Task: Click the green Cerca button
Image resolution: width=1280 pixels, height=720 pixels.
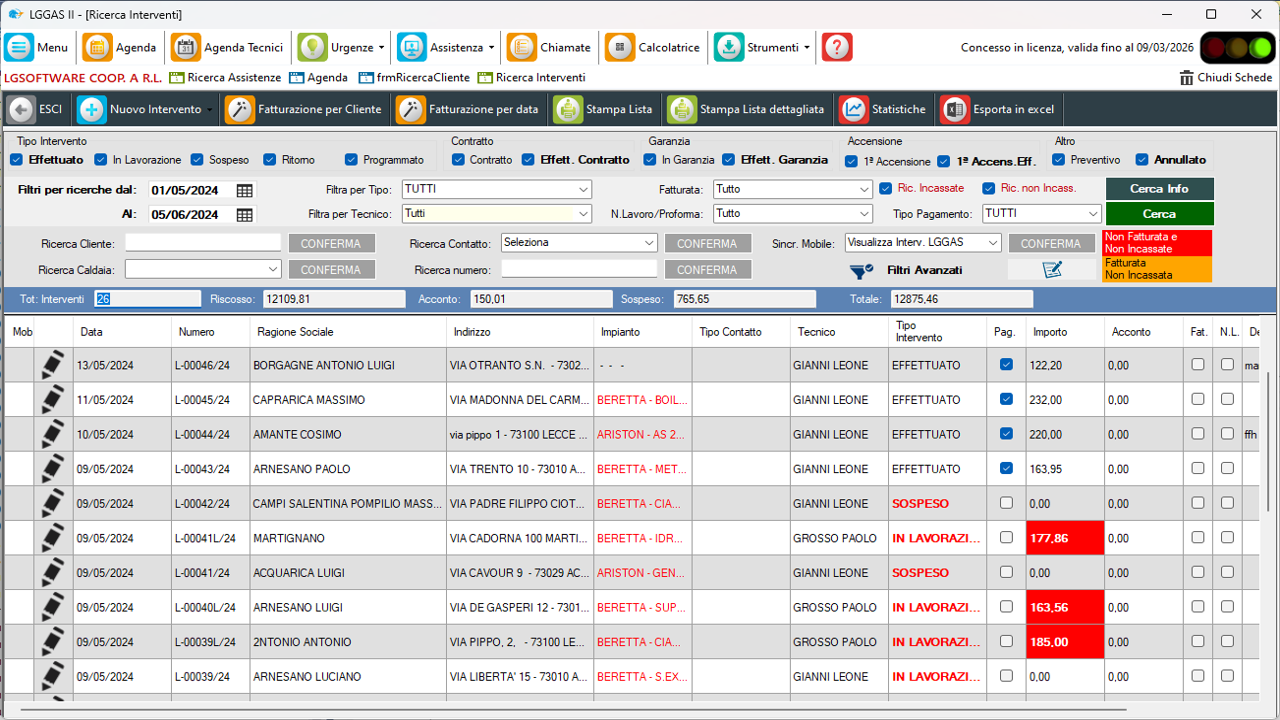Action: coord(1159,214)
